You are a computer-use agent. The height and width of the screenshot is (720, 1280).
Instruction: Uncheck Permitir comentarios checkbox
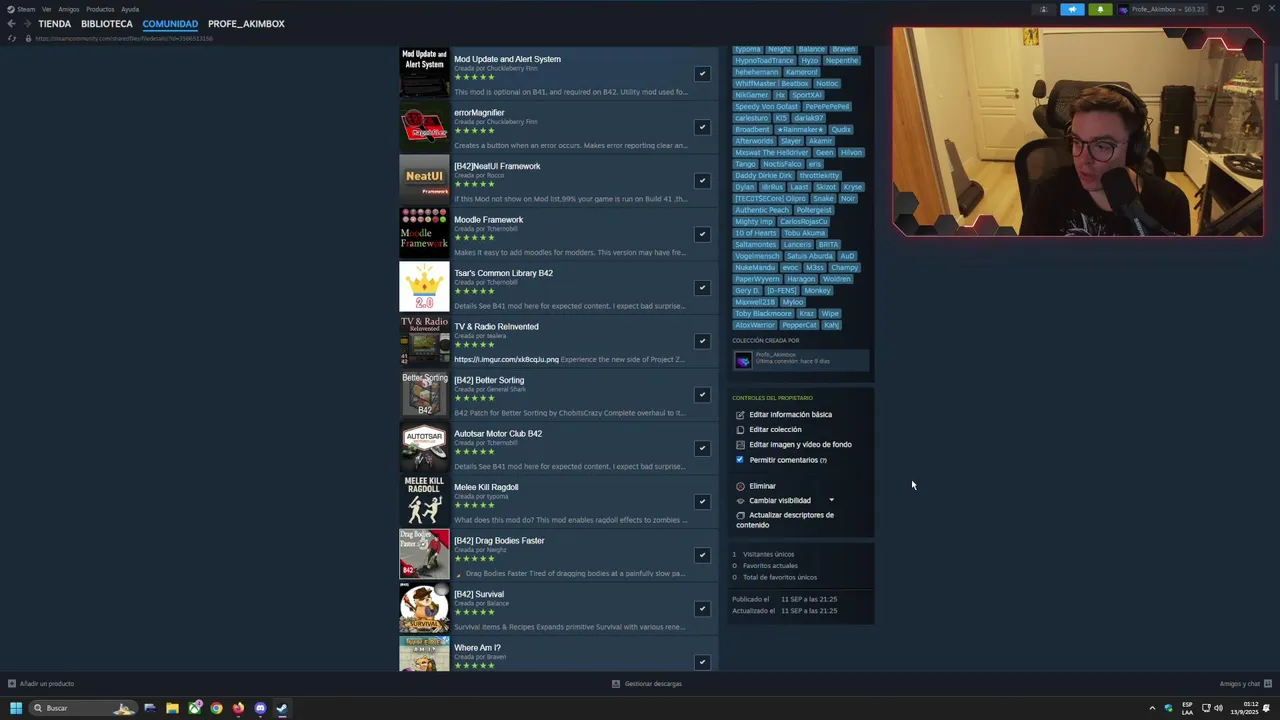click(740, 460)
